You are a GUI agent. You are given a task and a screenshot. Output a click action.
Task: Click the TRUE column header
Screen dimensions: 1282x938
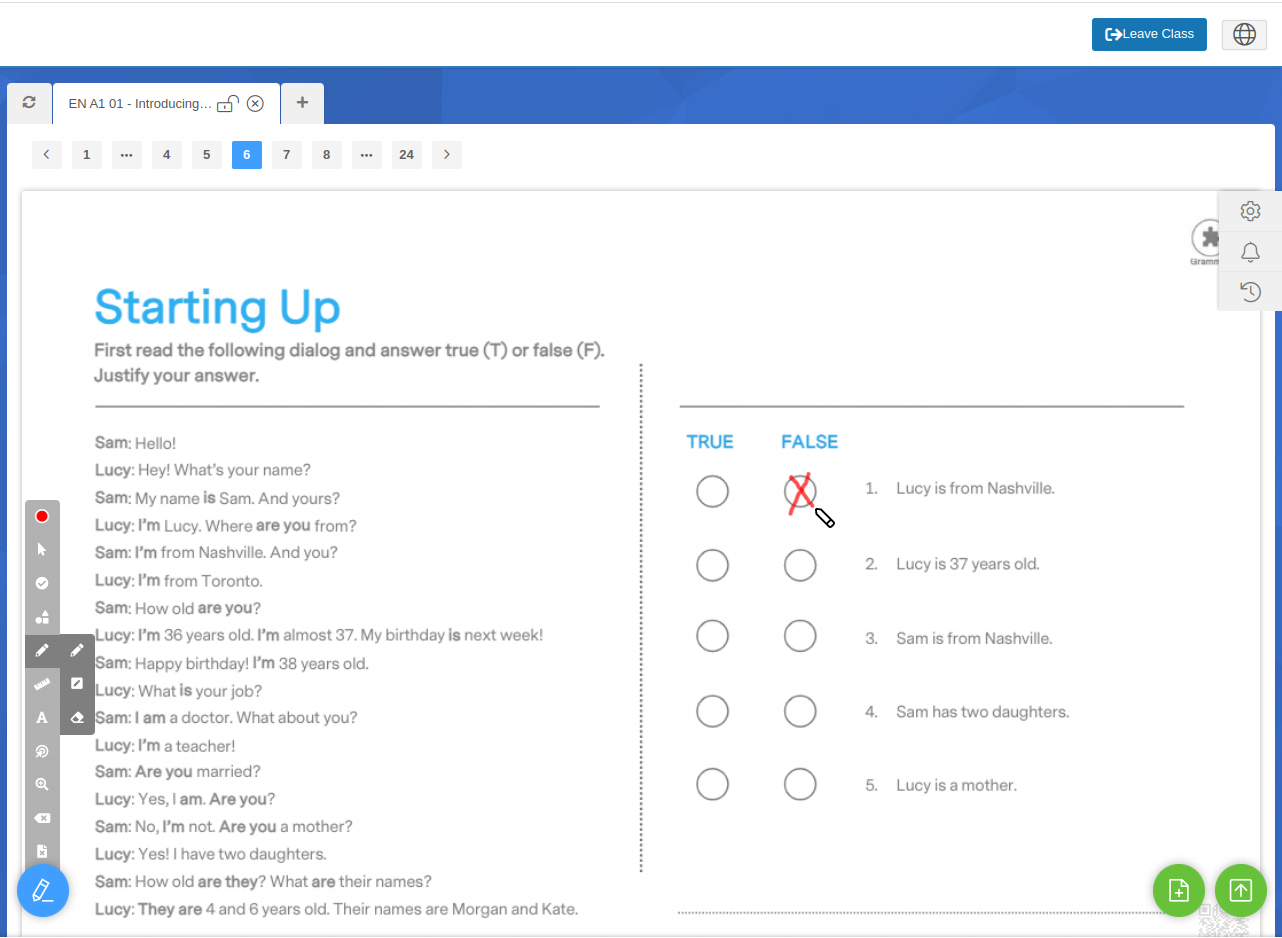click(710, 442)
